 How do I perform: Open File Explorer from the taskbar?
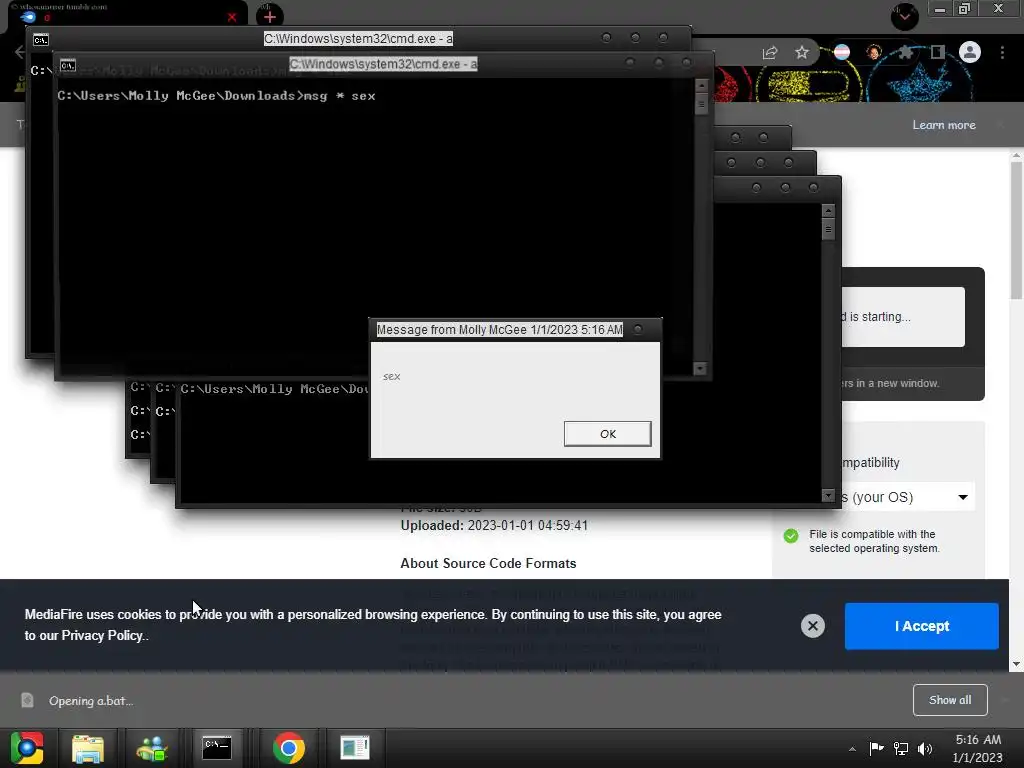pos(88,748)
